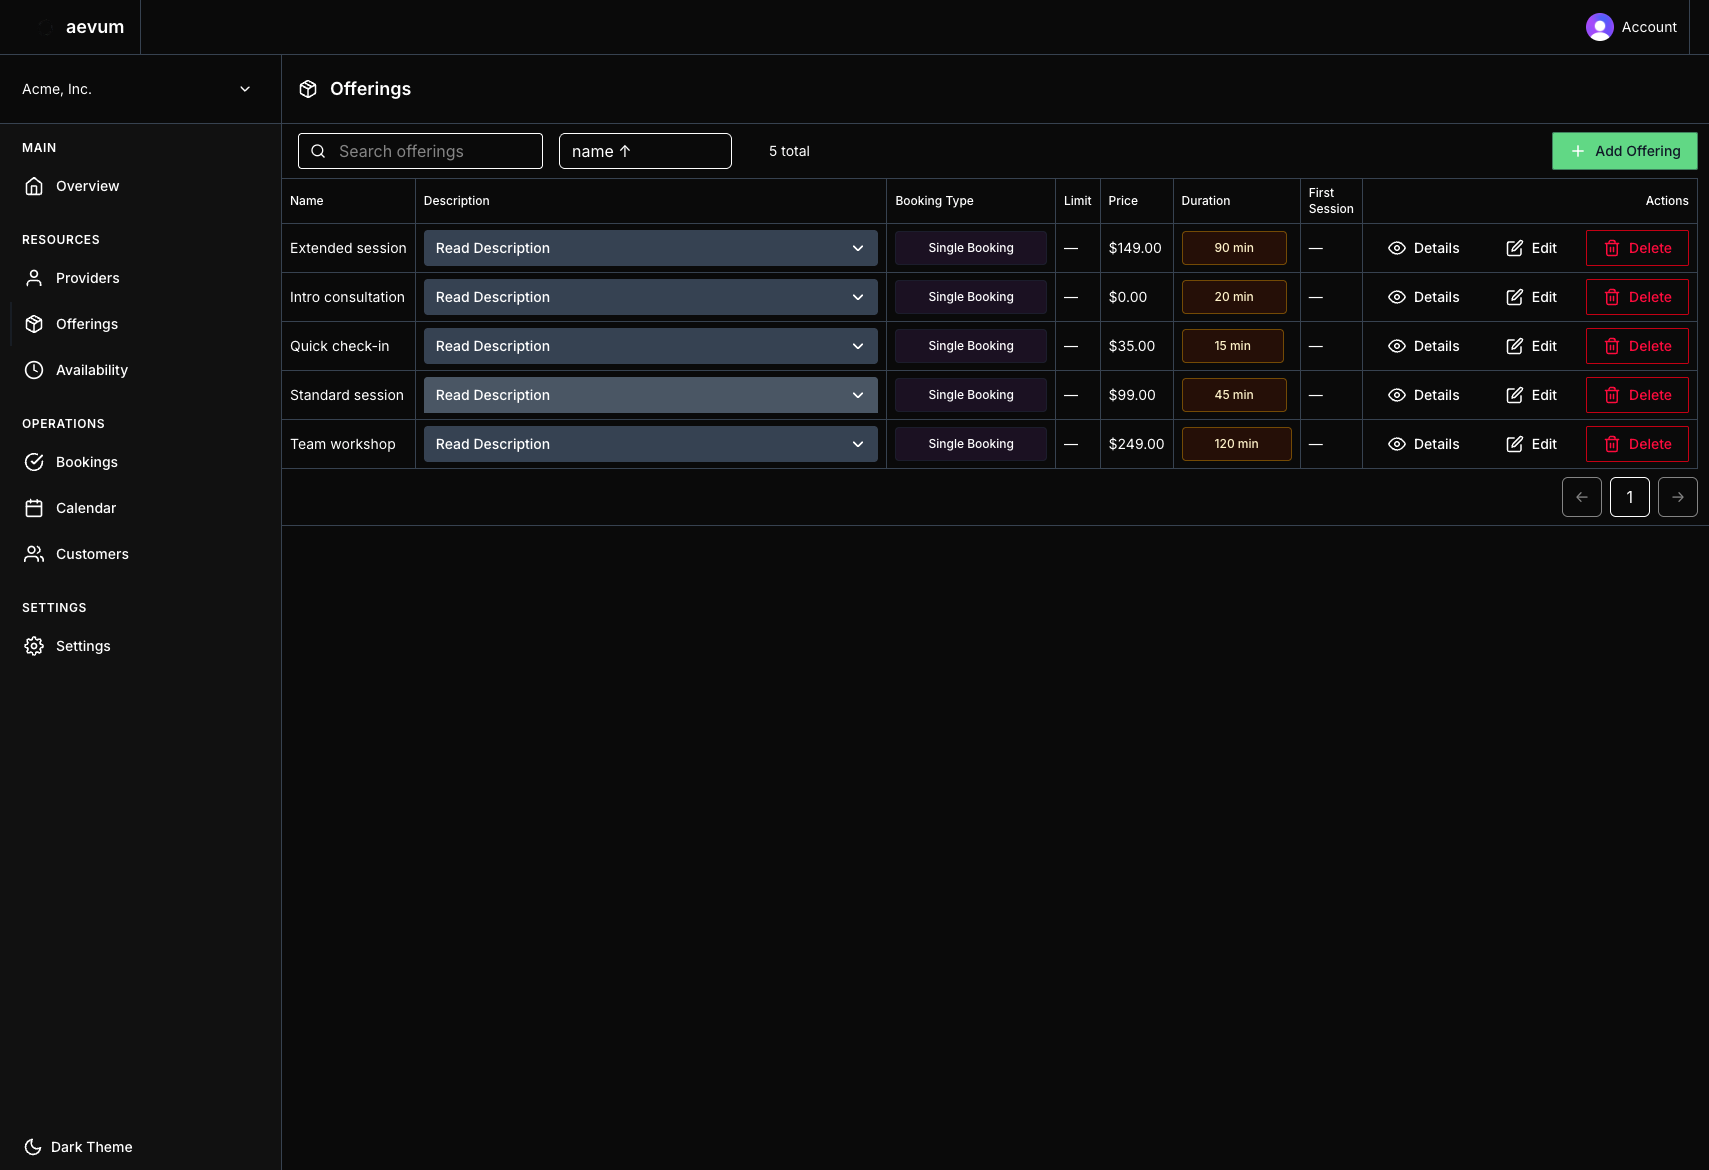Open Availability section
This screenshot has height=1170, width=1709.
click(140, 370)
